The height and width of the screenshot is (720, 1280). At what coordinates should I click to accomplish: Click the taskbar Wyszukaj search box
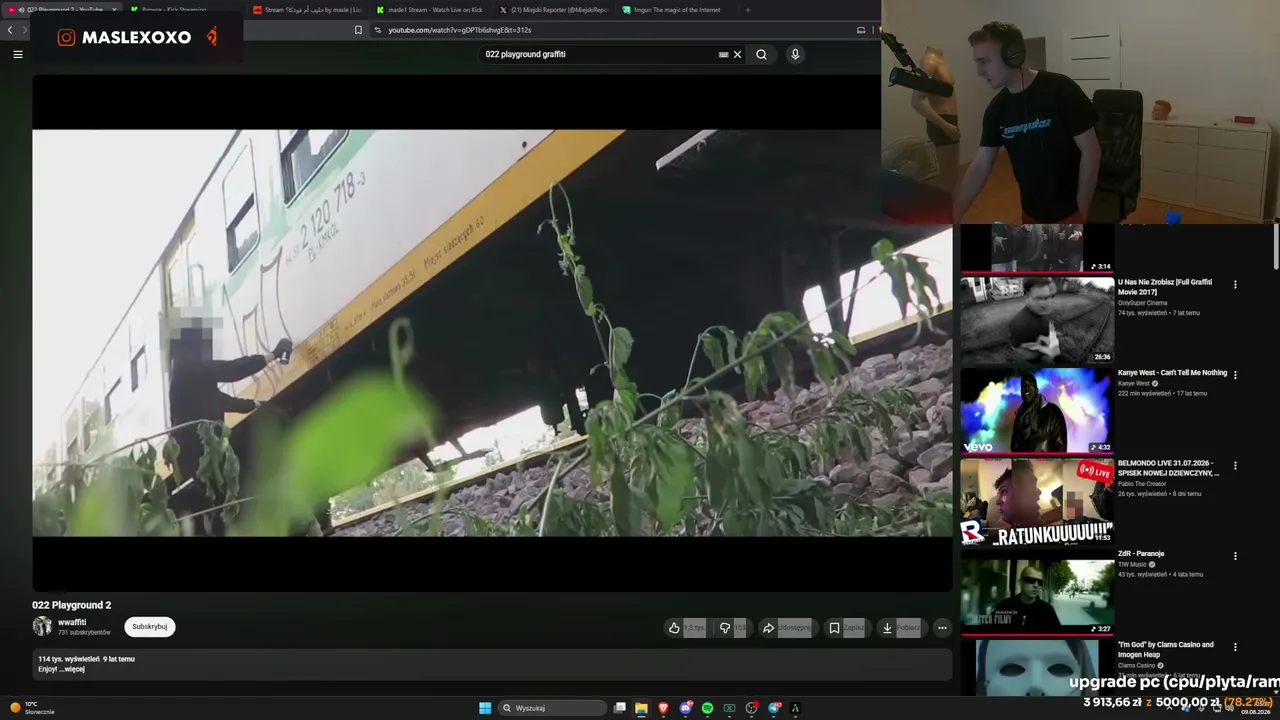(553, 708)
